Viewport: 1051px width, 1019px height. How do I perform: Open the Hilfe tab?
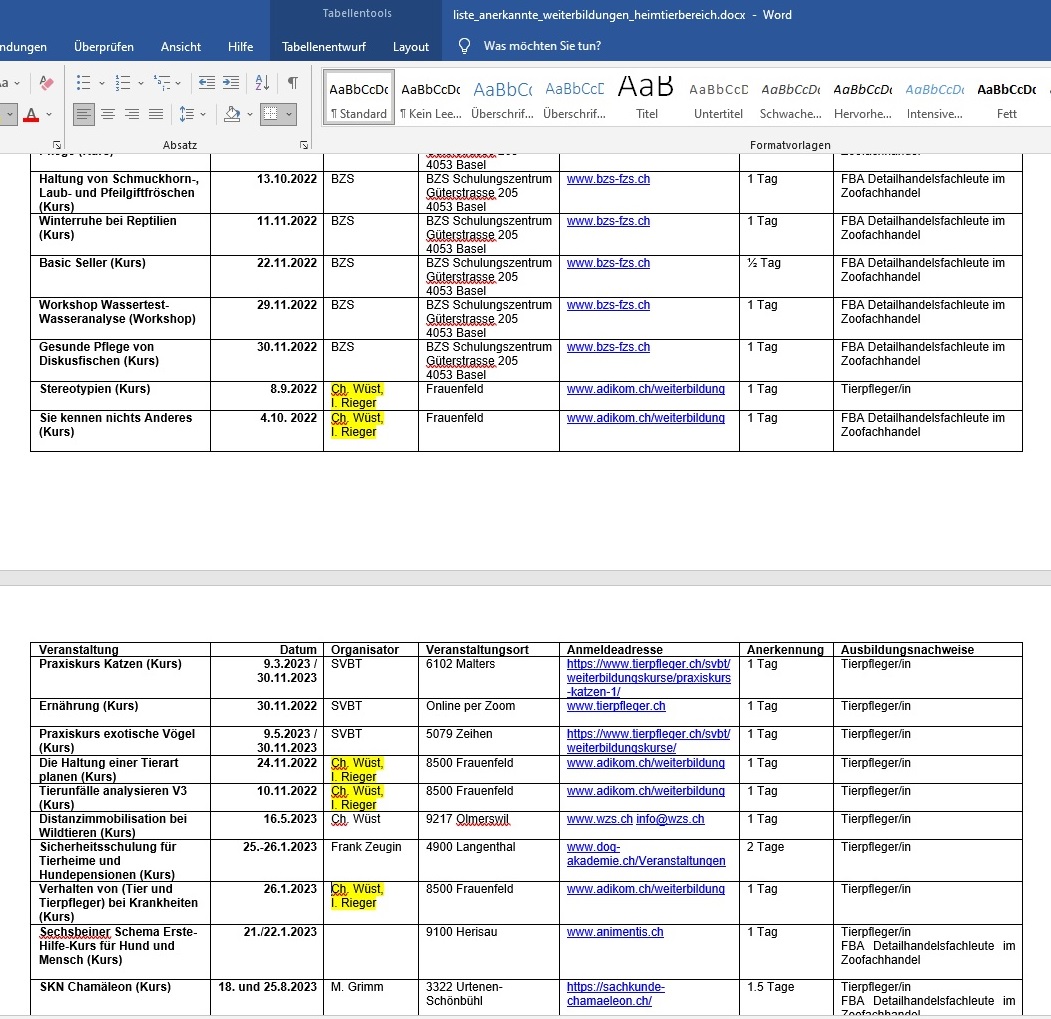pyautogui.click(x=241, y=46)
